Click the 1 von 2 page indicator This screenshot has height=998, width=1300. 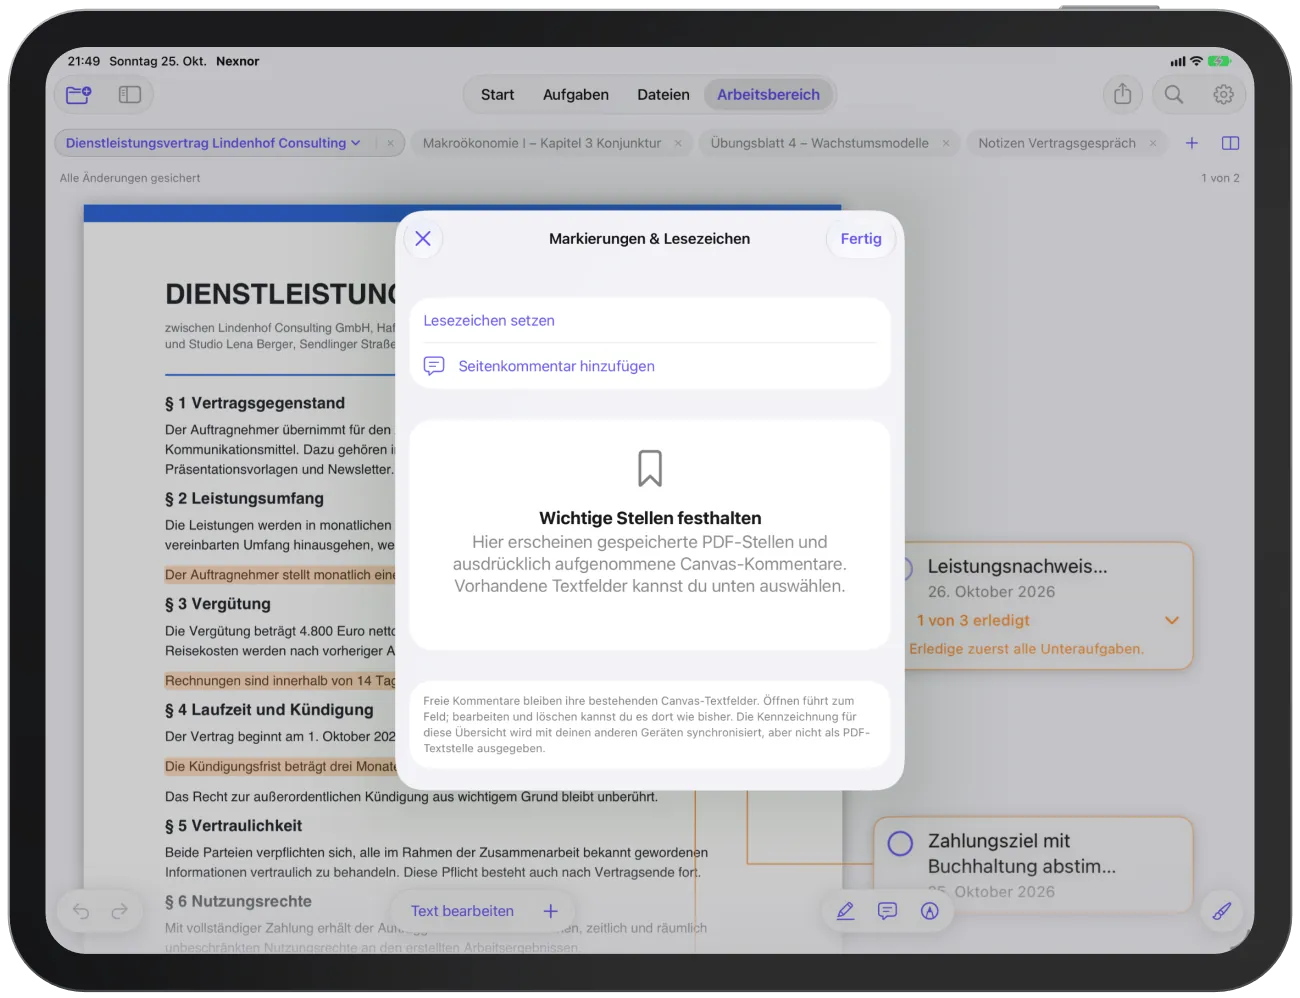(1220, 178)
